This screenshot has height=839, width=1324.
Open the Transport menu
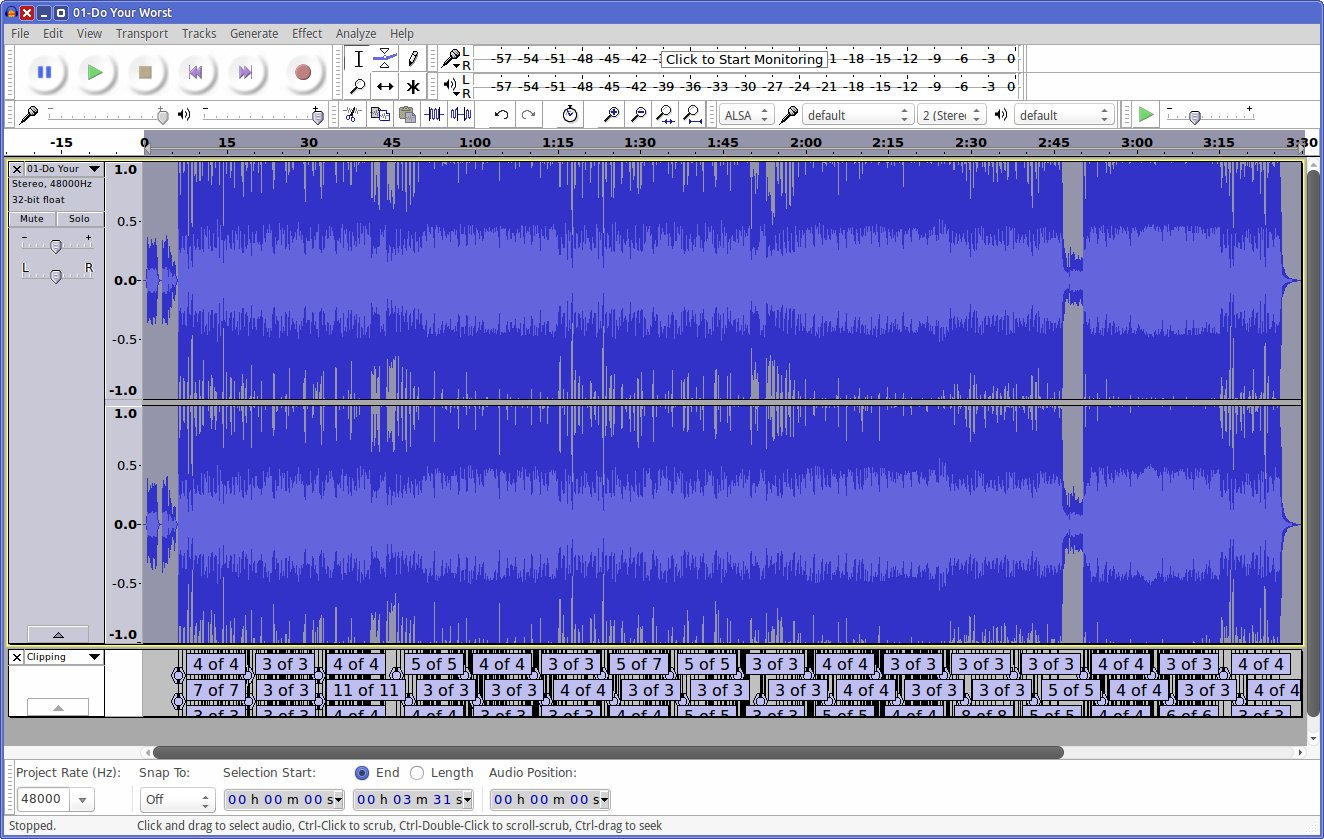(142, 33)
